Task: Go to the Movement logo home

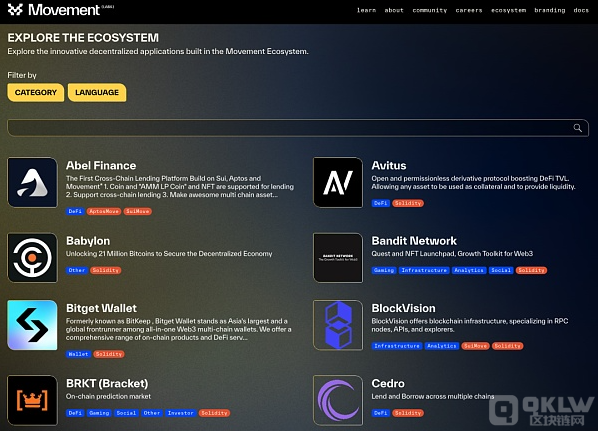Action: (x=60, y=10)
